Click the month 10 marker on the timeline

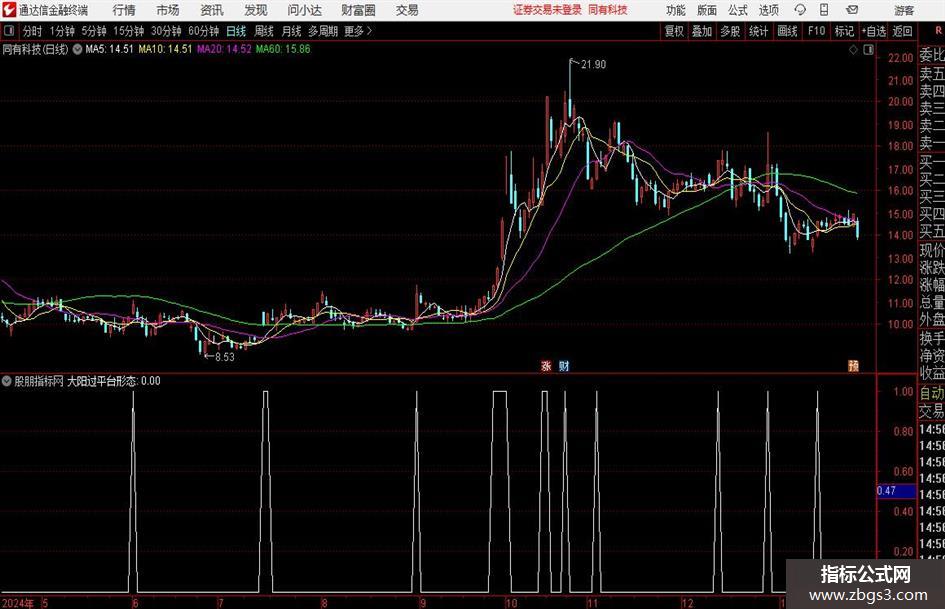coord(511,603)
